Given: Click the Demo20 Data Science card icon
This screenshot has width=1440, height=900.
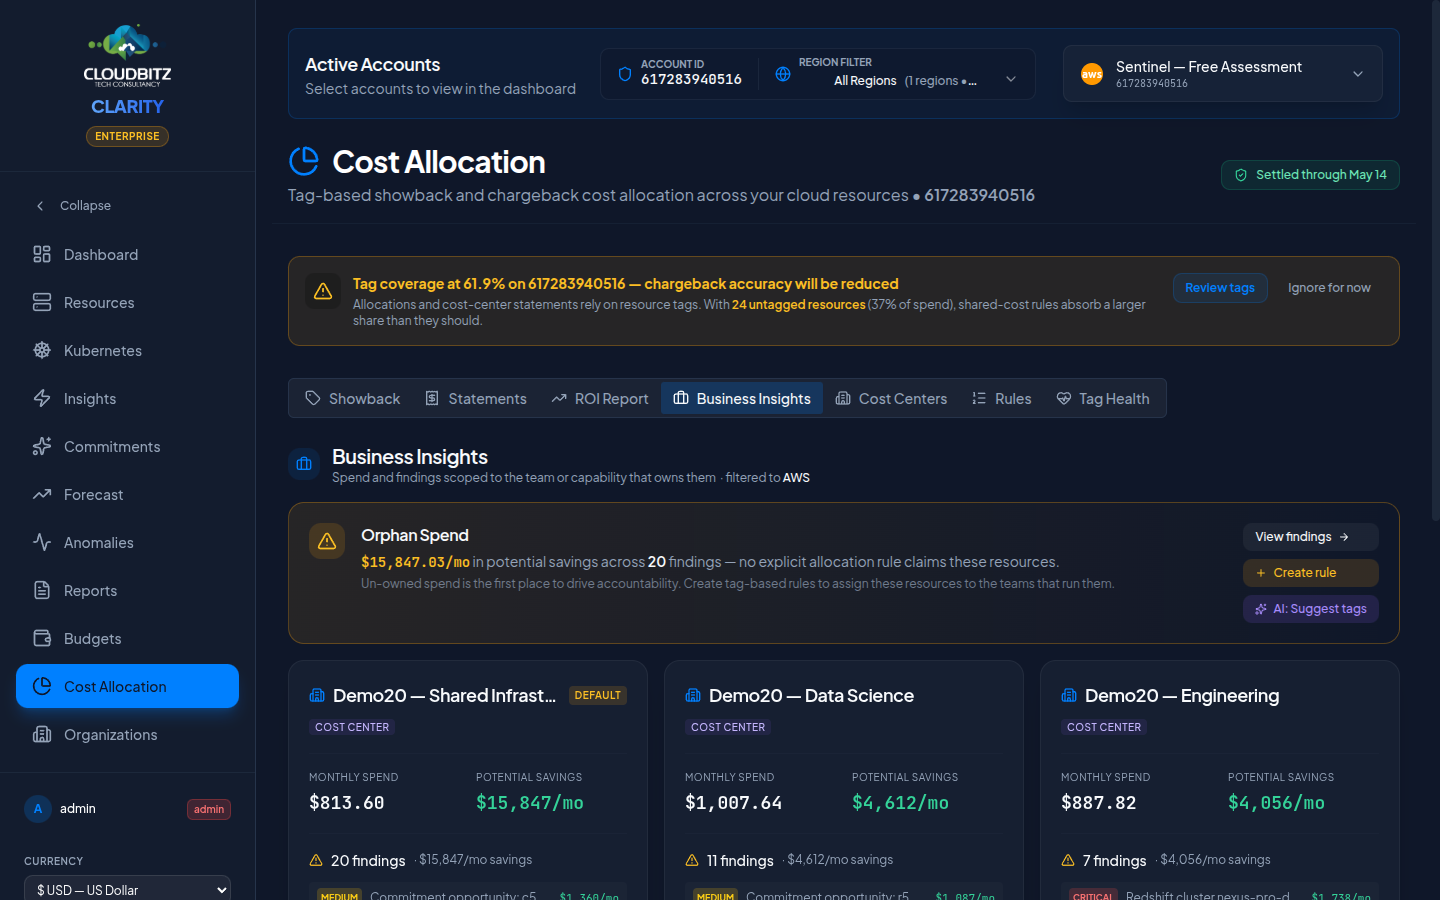Looking at the screenshot, I should click(693, 695).
